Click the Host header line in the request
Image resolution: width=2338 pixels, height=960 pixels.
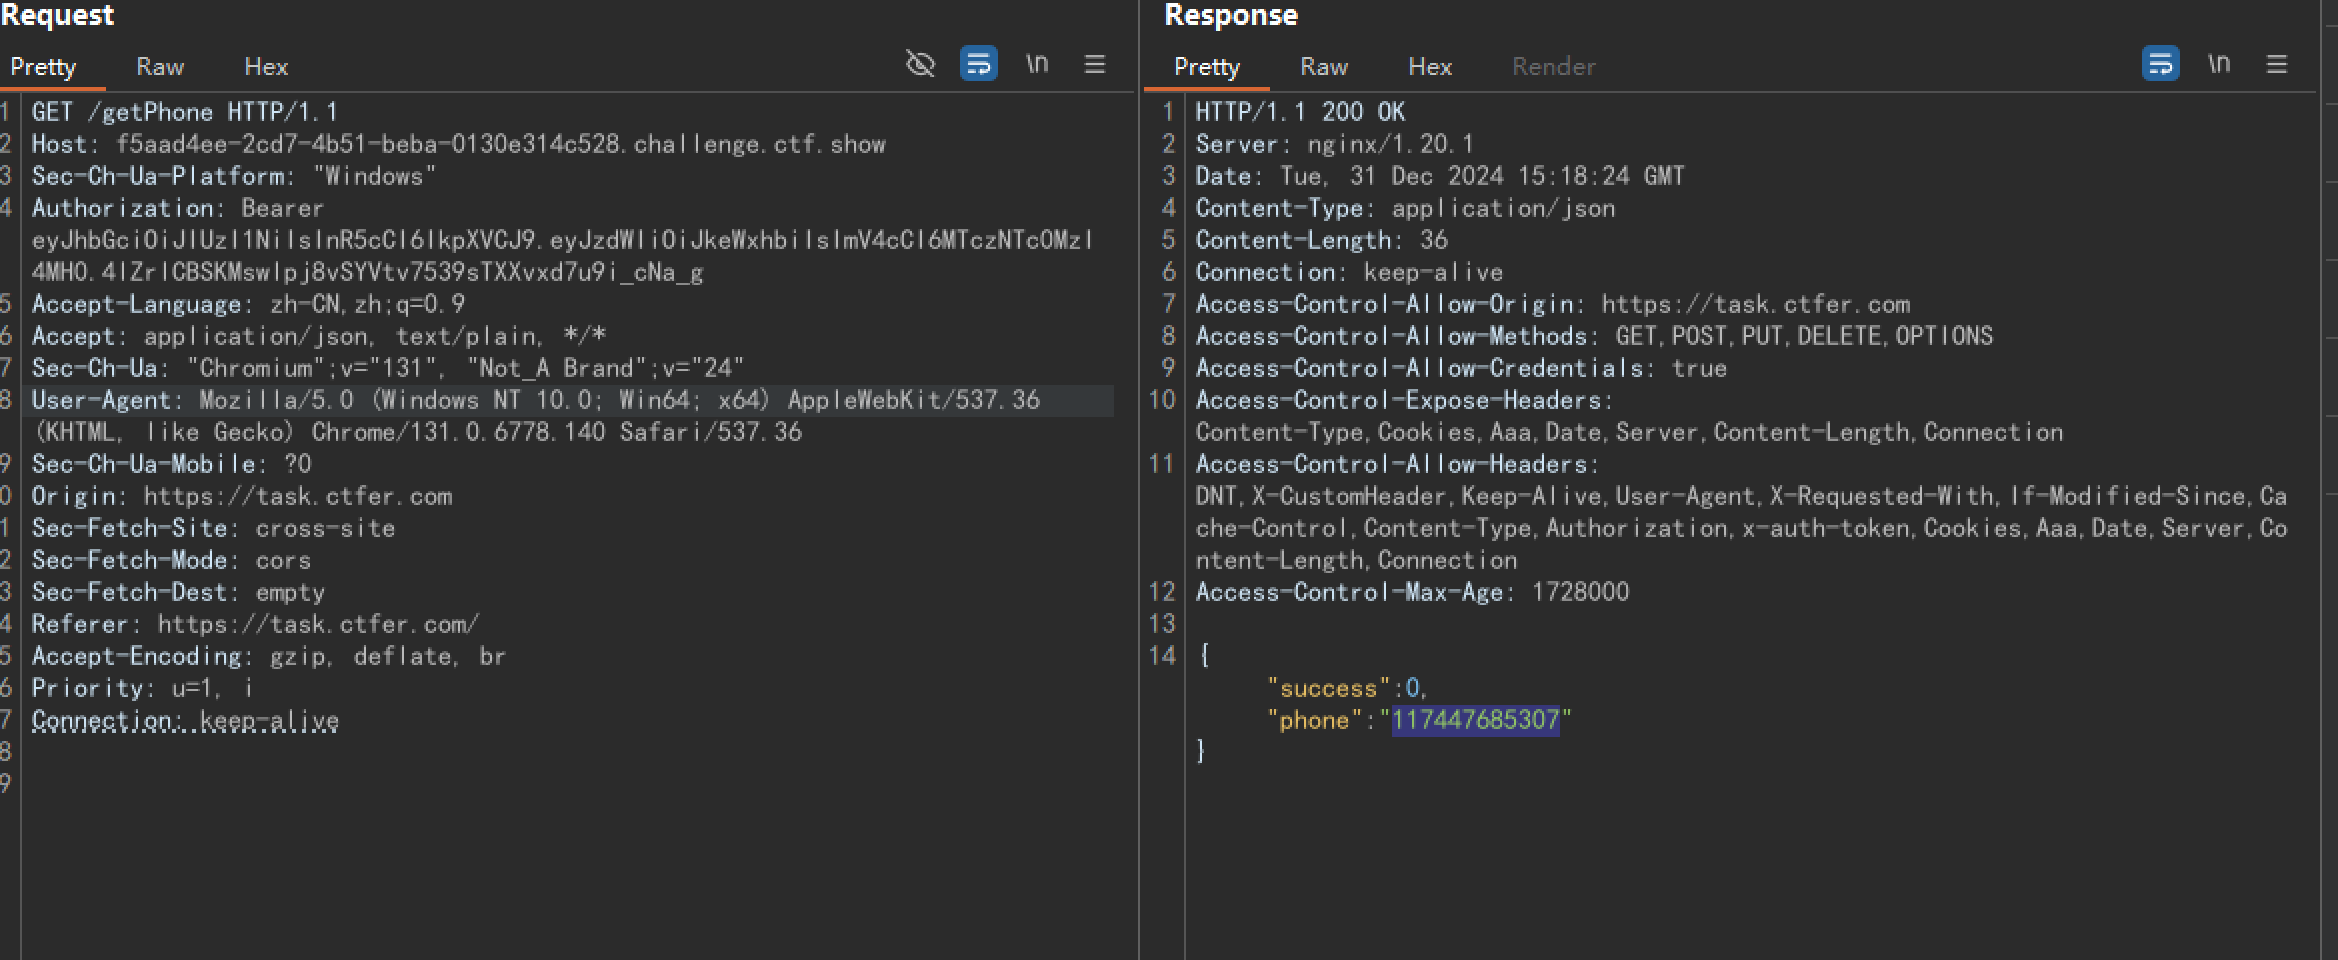[458, 144]
